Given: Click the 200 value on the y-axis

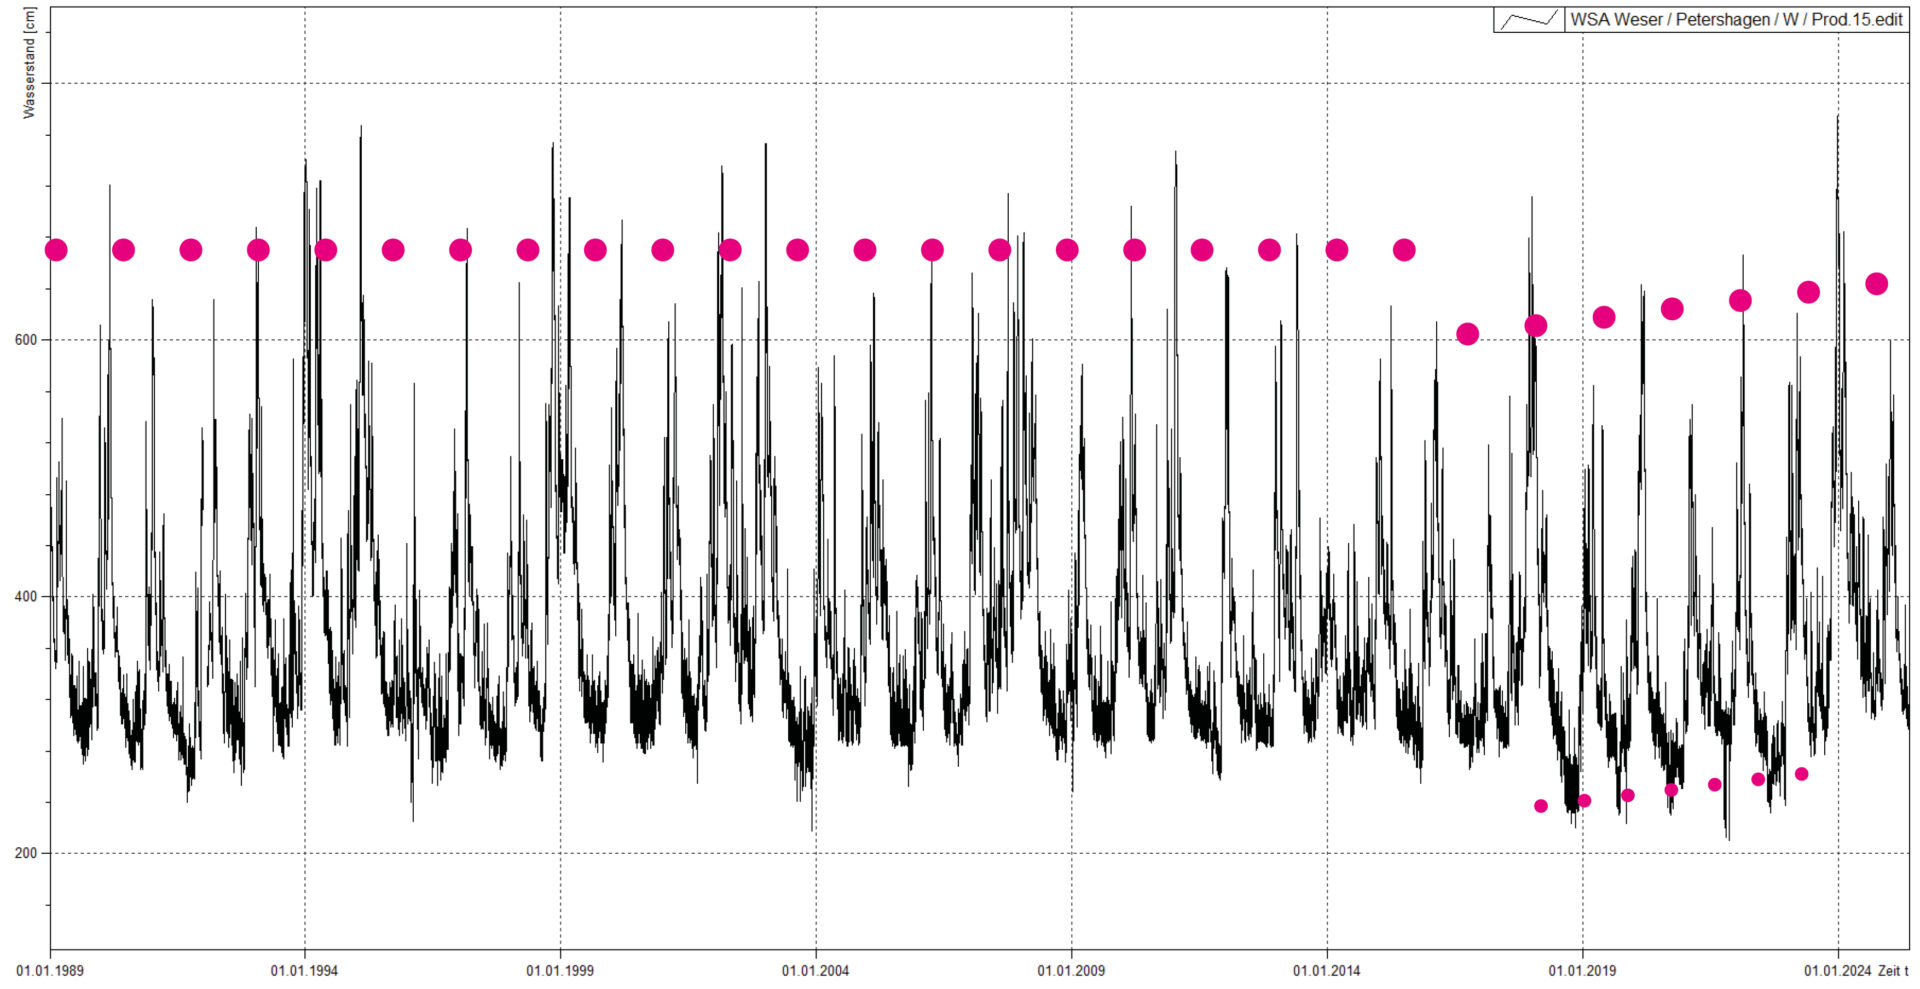Looking at the screenshot, I should tap(25, 854).
